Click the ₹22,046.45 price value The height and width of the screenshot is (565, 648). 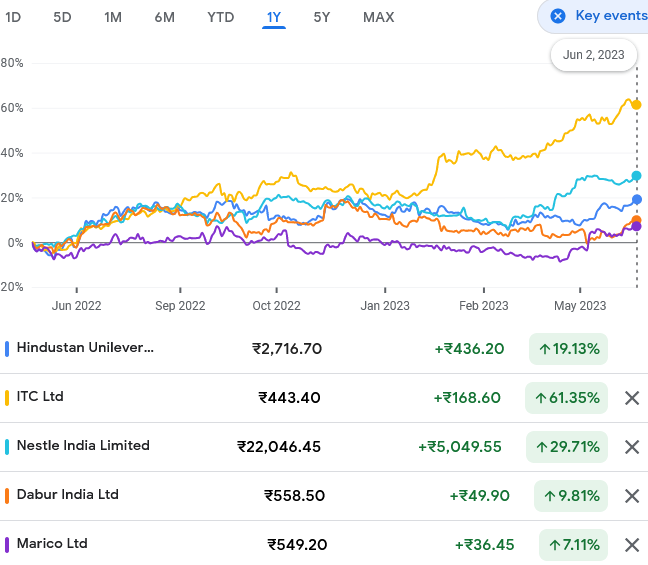point(279,447)
